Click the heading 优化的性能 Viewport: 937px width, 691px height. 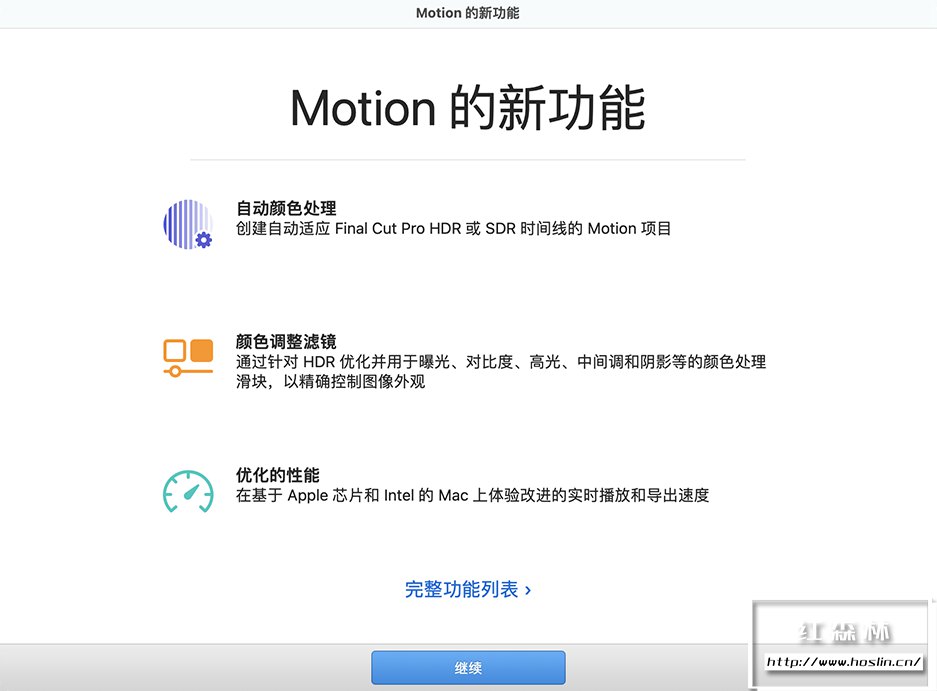coord(278,475)
